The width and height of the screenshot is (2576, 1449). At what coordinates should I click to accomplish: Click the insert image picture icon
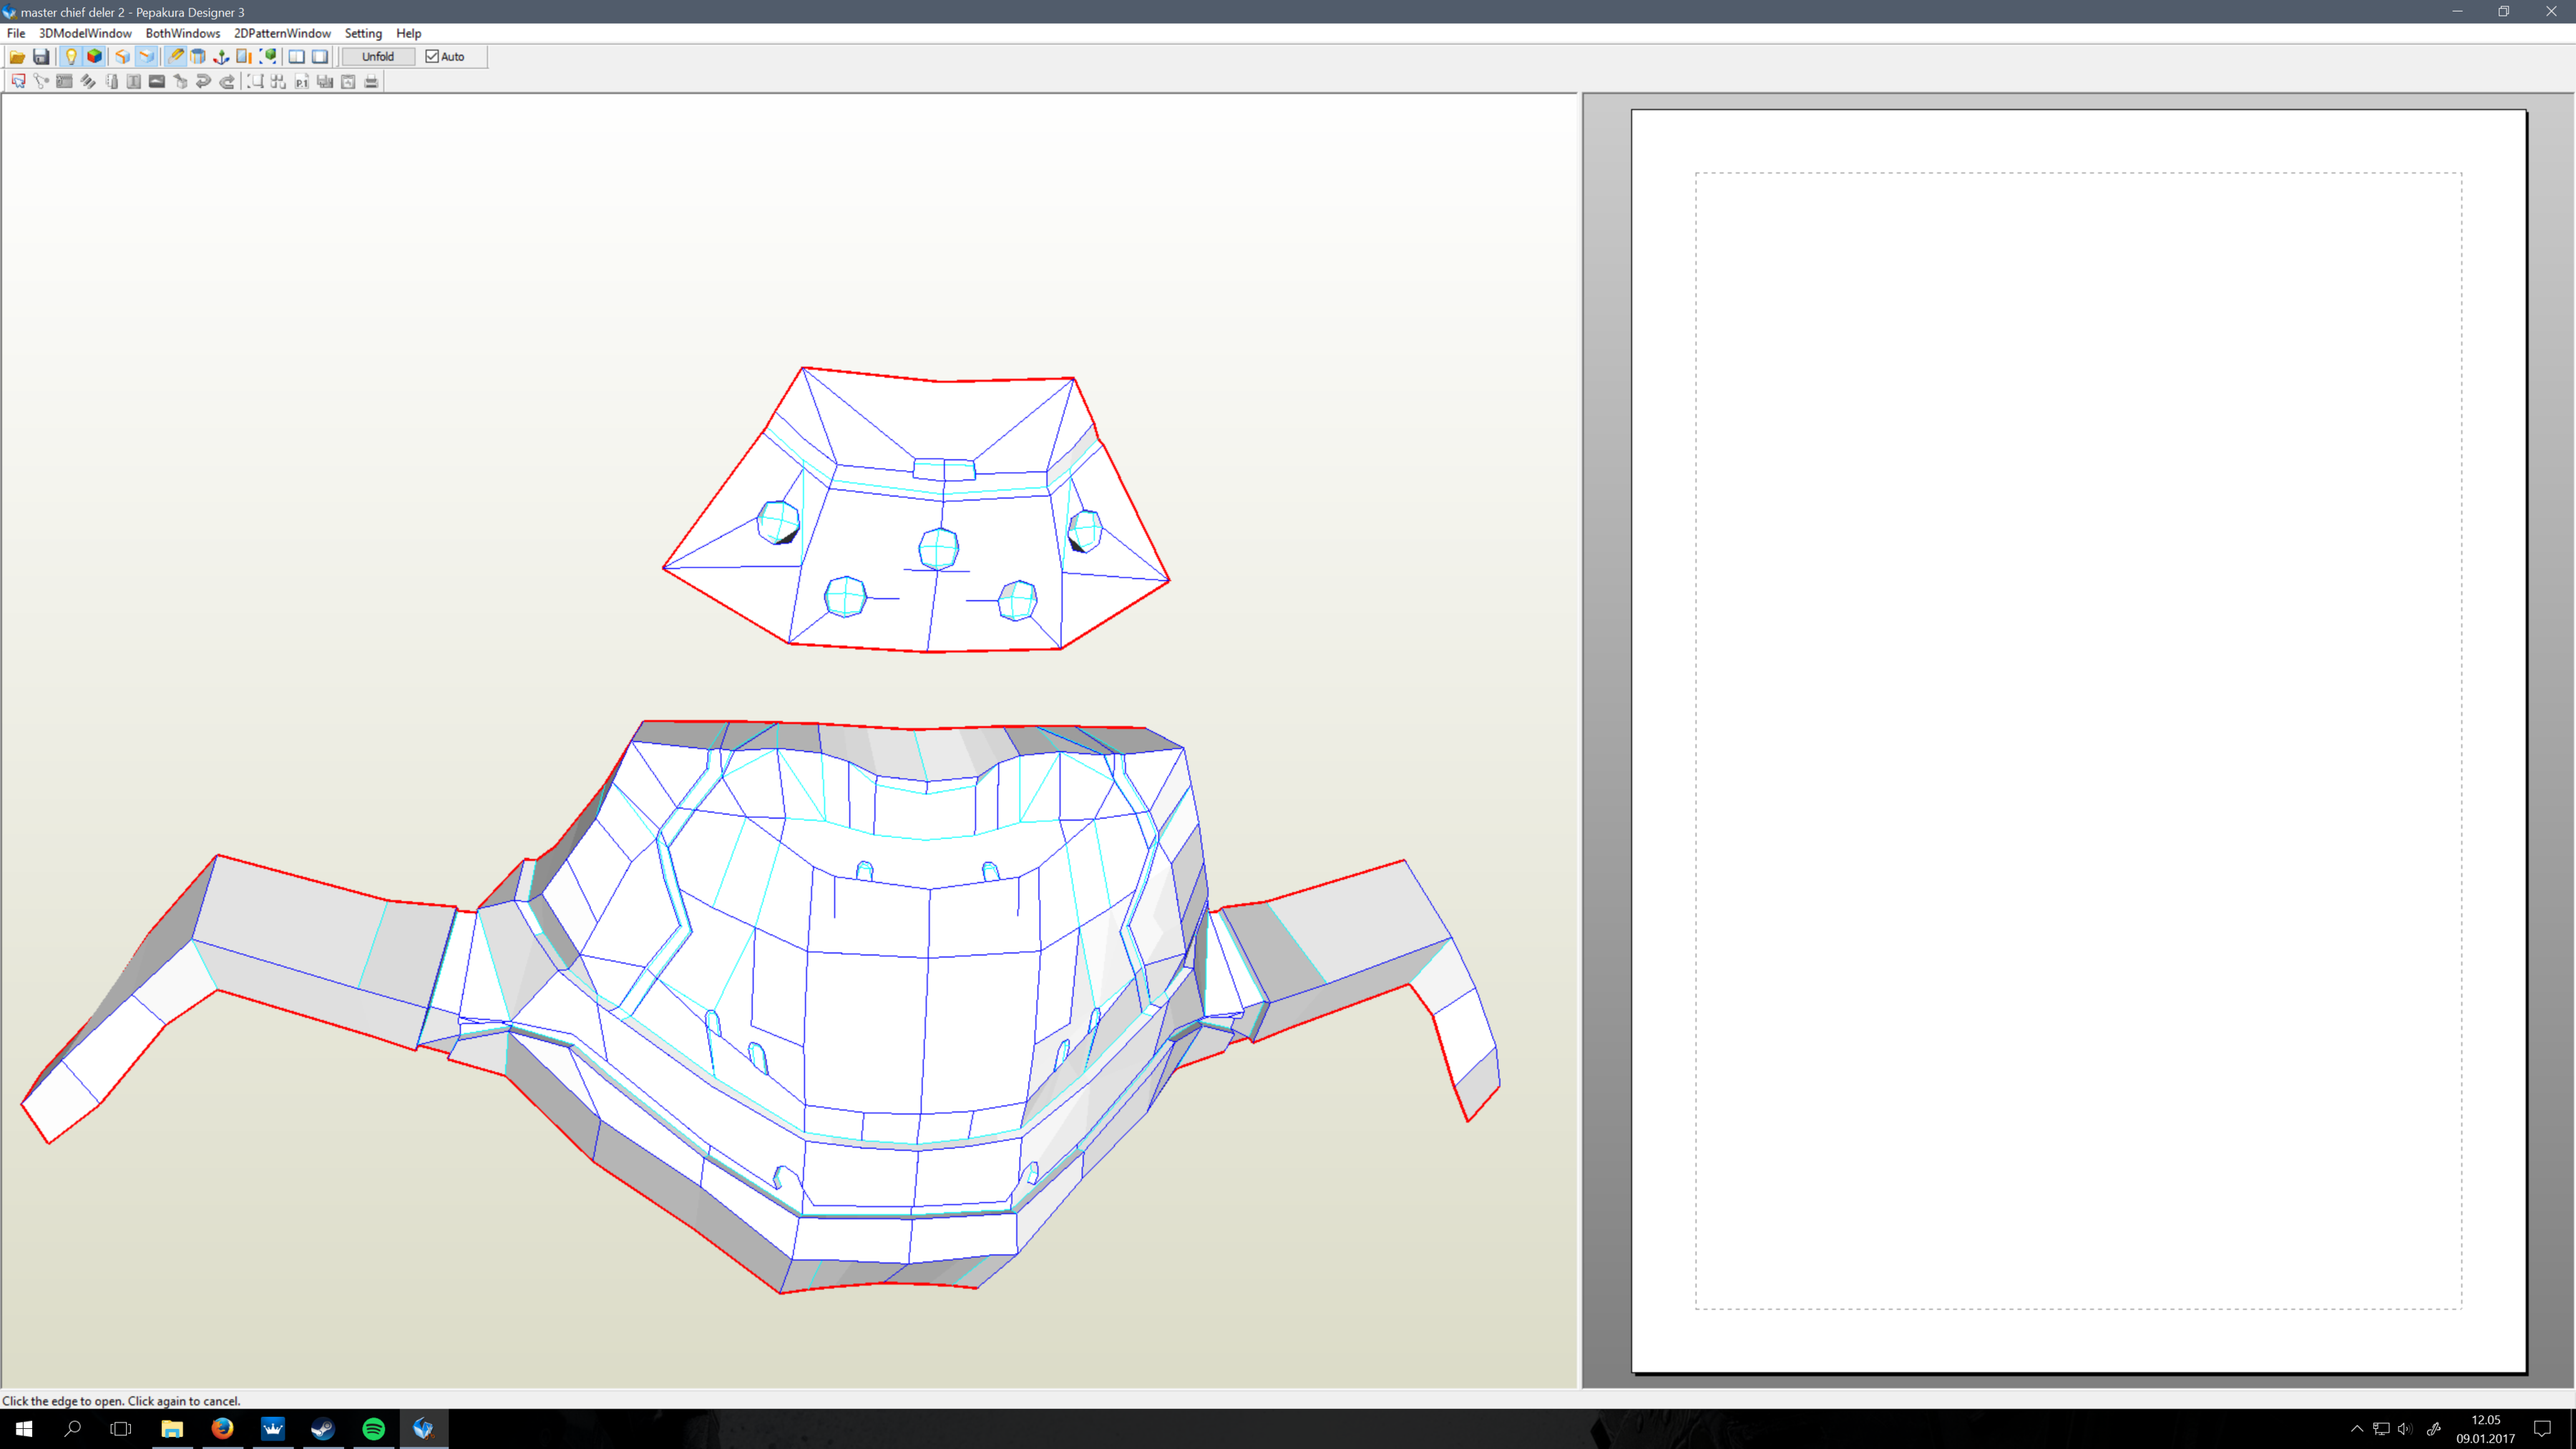[157, 82]
